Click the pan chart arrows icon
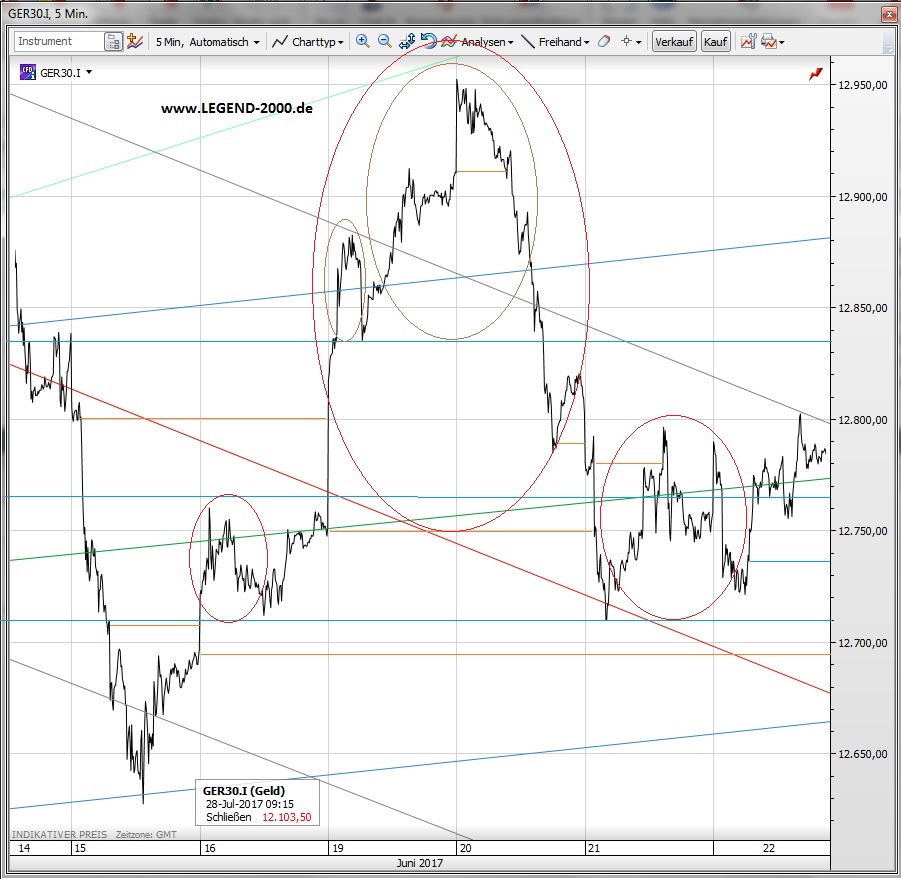Screen dimensions: 901x879 (407, 42)
